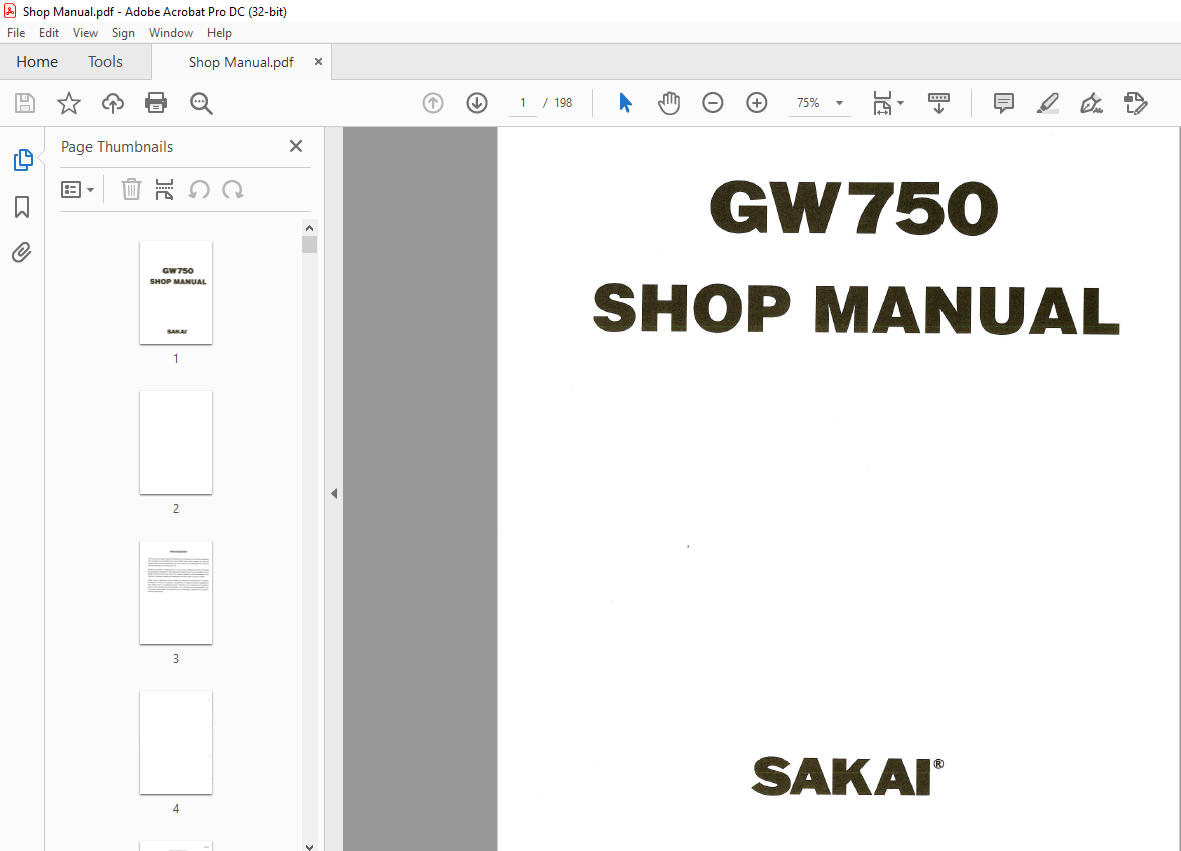Choose the Selection arrow tool

(625, 103)
